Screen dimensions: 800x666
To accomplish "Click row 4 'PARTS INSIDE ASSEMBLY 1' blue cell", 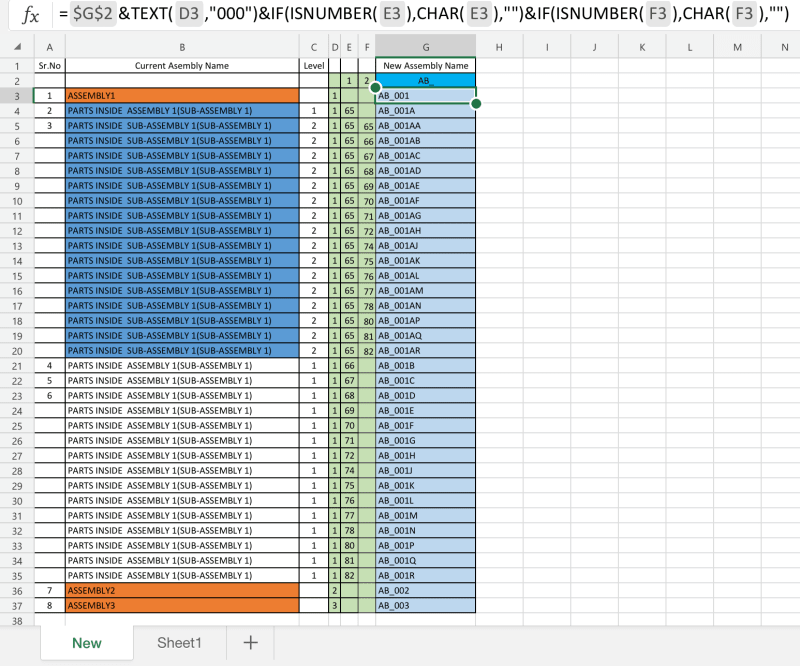I will [x=182, y=111].
